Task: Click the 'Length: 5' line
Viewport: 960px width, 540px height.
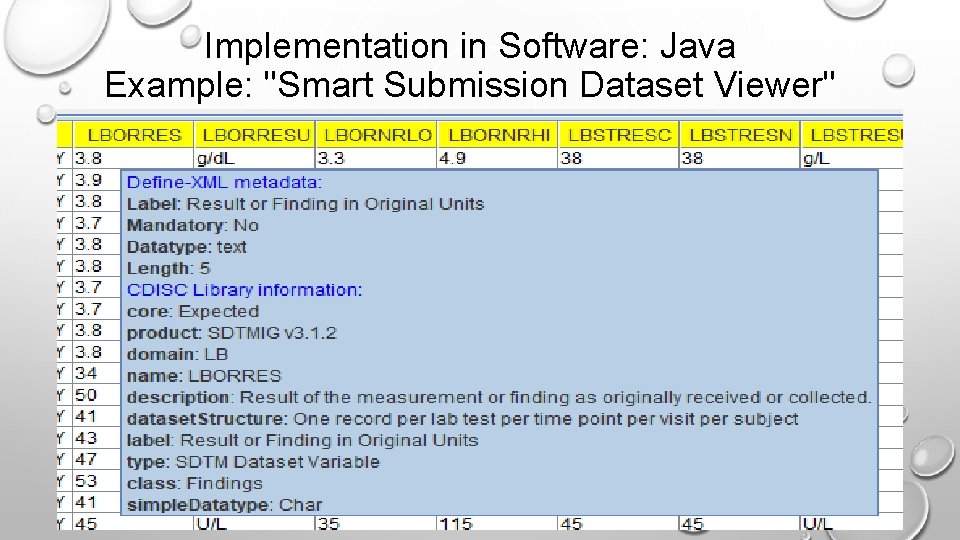Action: tap(168, 268)
